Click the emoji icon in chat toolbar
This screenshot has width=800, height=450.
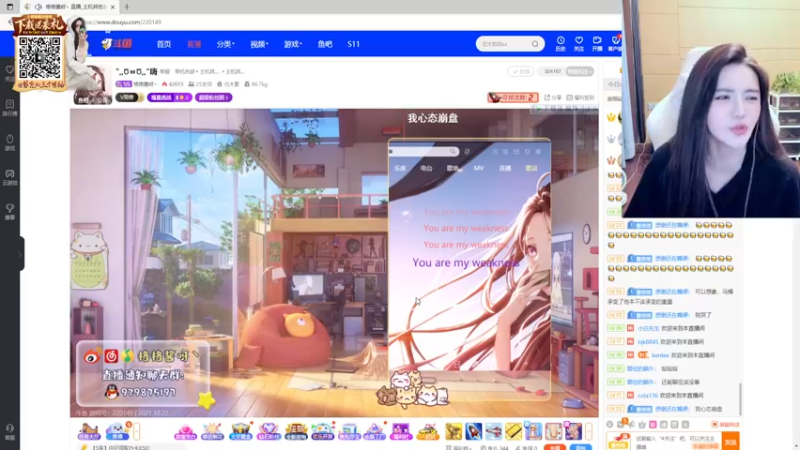610,424
